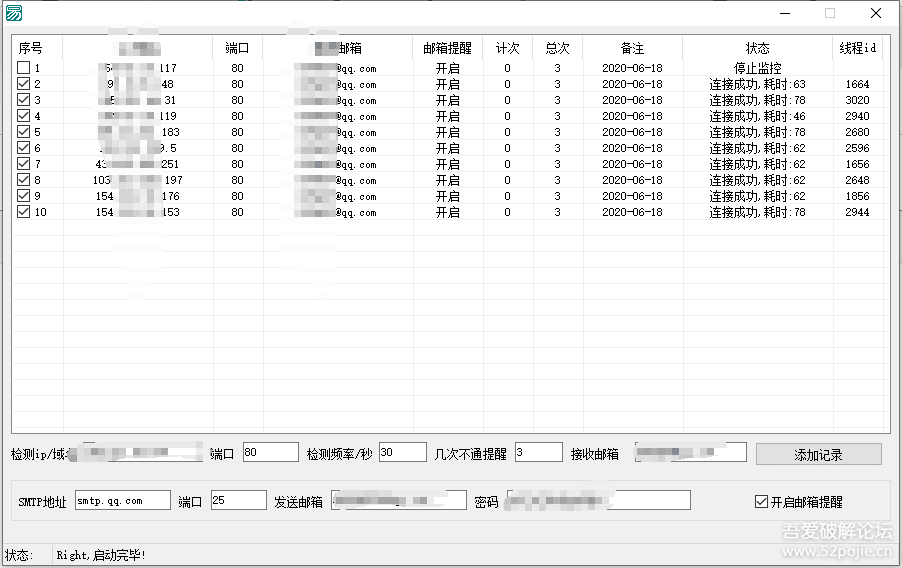Click thread id 1856
The width and height of the screenshot is (902, 568).
(x=857, y=196)
